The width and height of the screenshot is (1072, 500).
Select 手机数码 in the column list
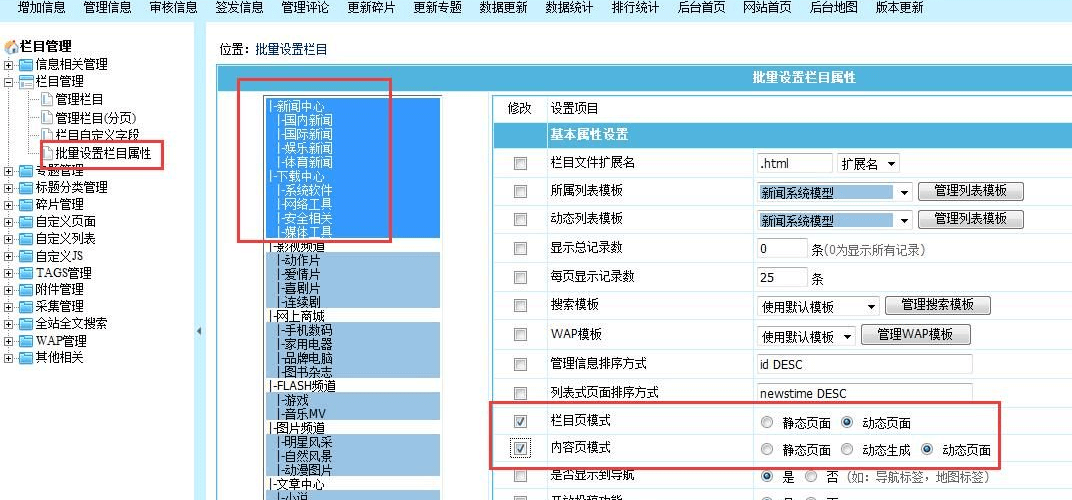pyautogui.click(x=308, y=330)
